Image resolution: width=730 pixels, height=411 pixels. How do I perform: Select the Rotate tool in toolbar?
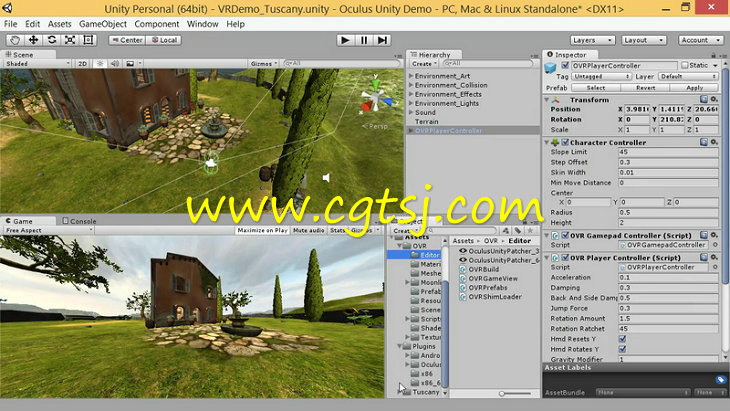pyautogui.click(x=52, y=40)
